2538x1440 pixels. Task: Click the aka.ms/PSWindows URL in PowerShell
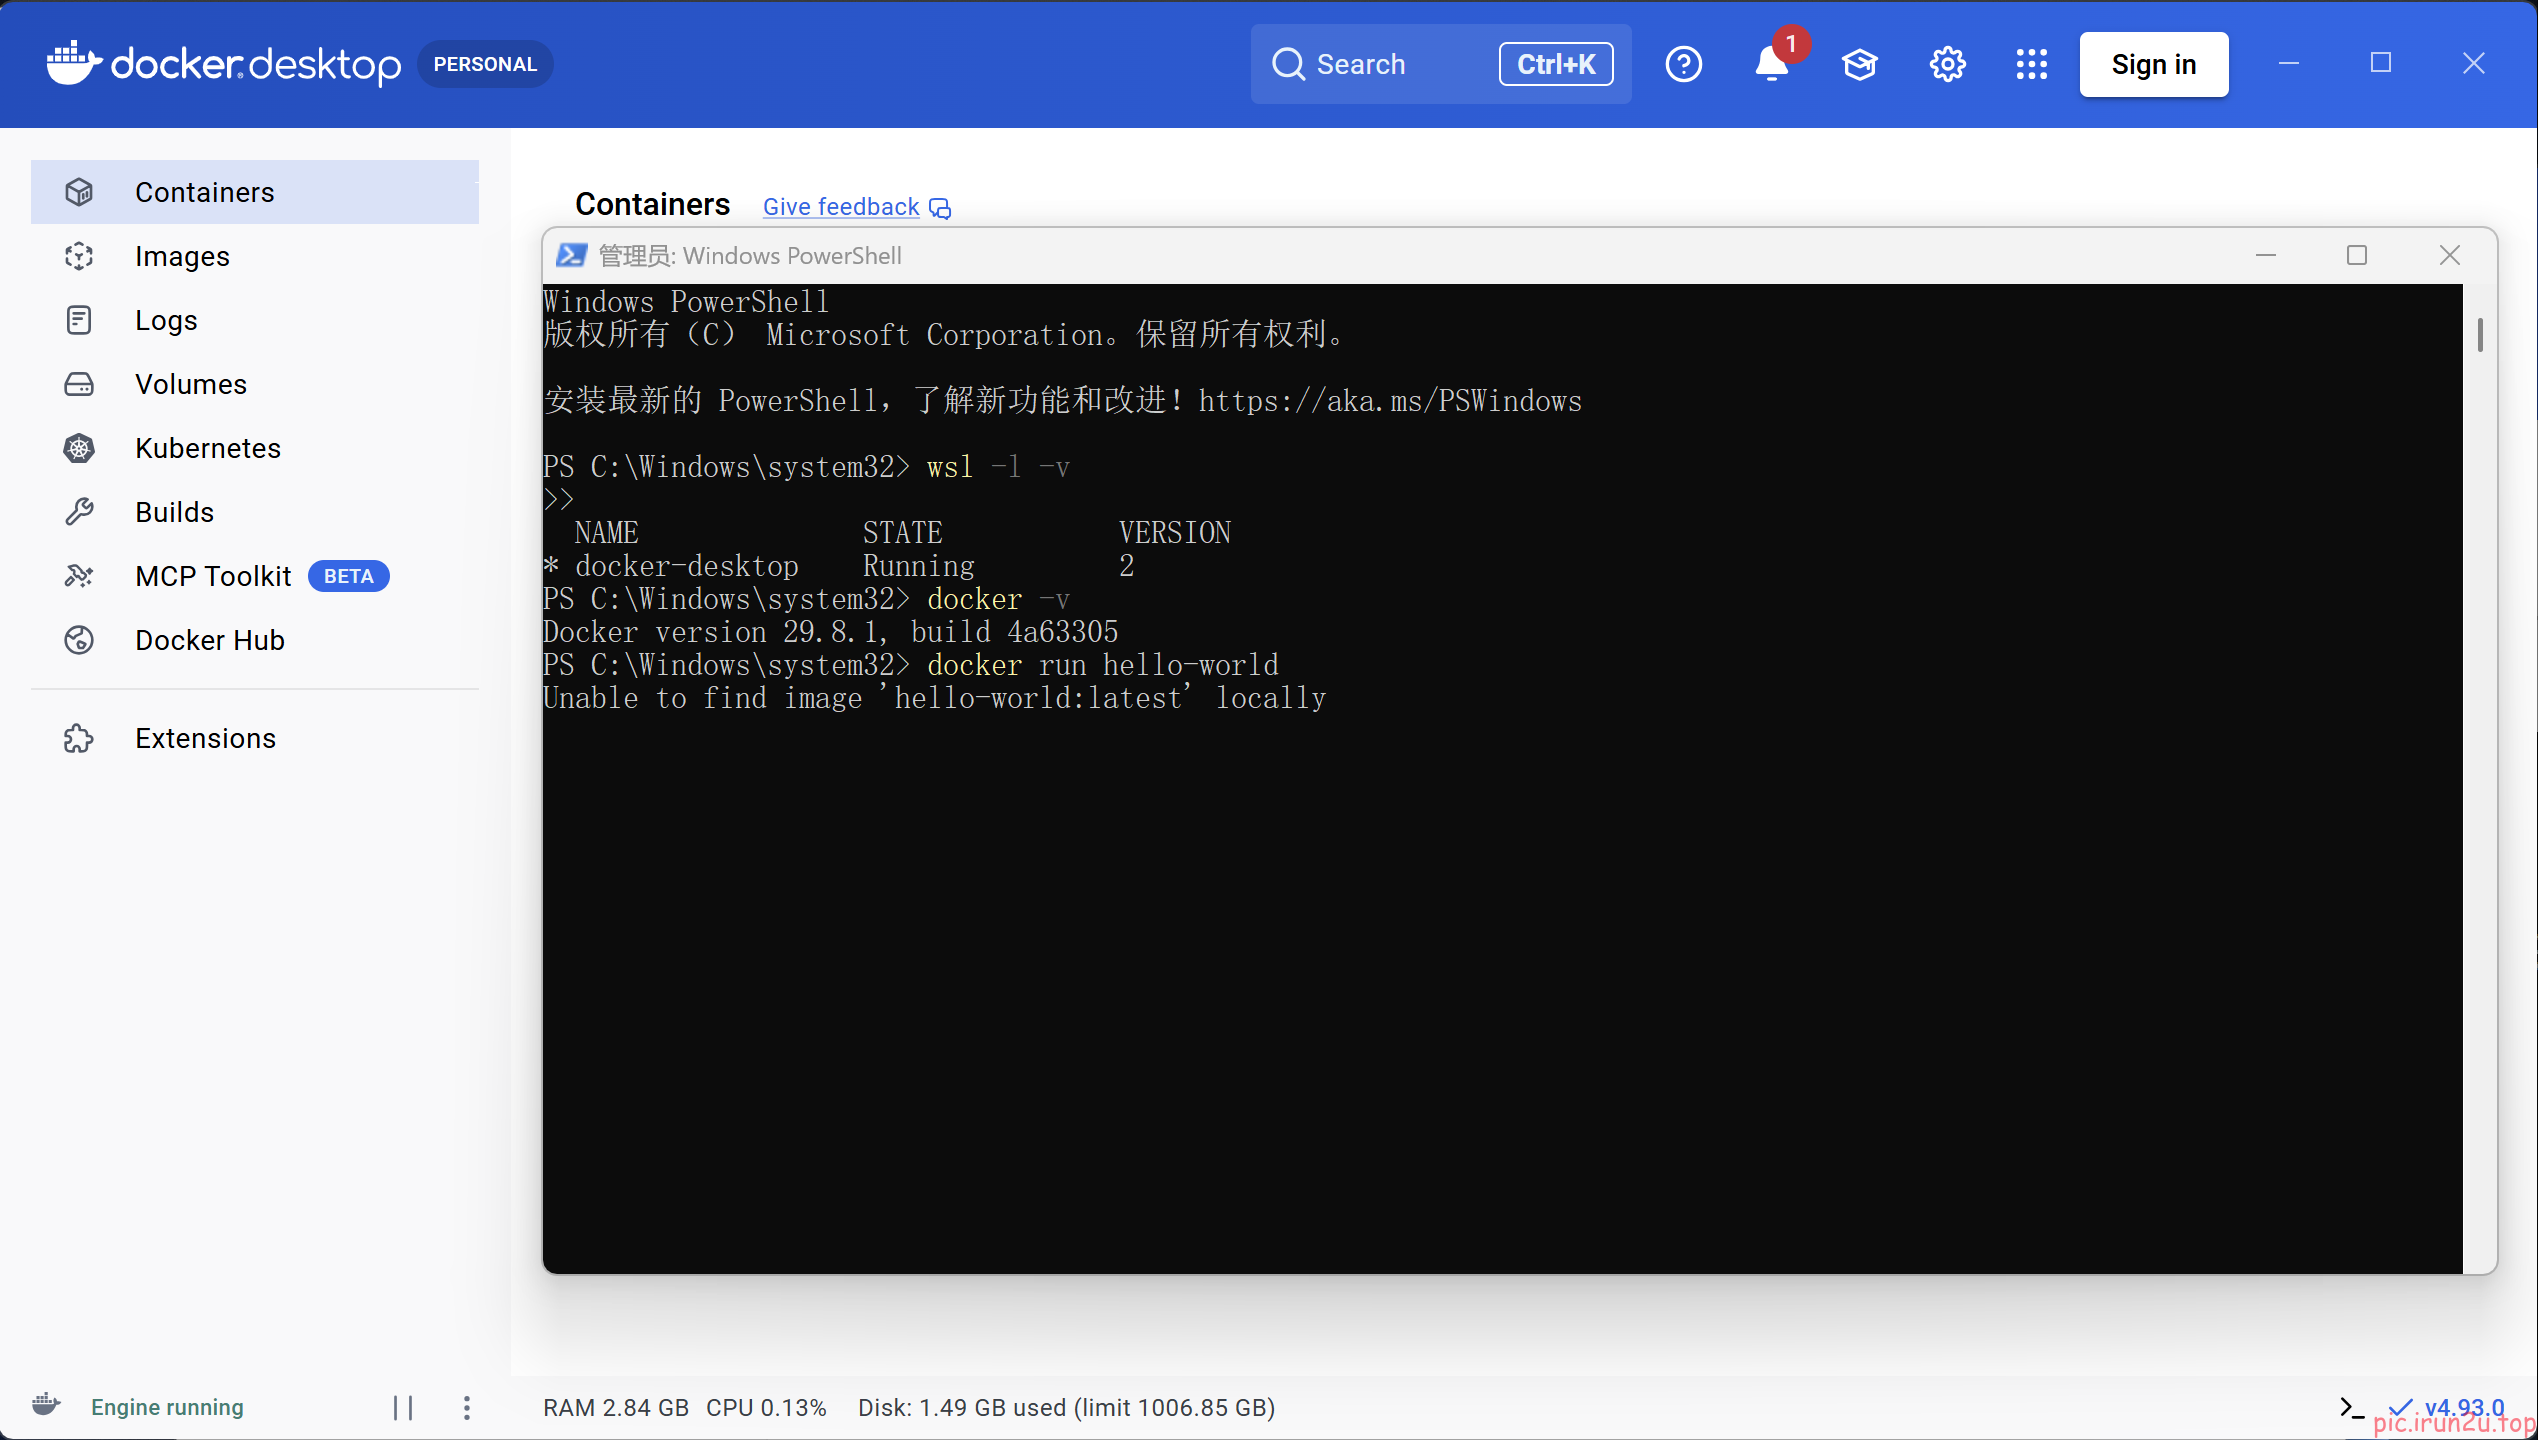1390,401
